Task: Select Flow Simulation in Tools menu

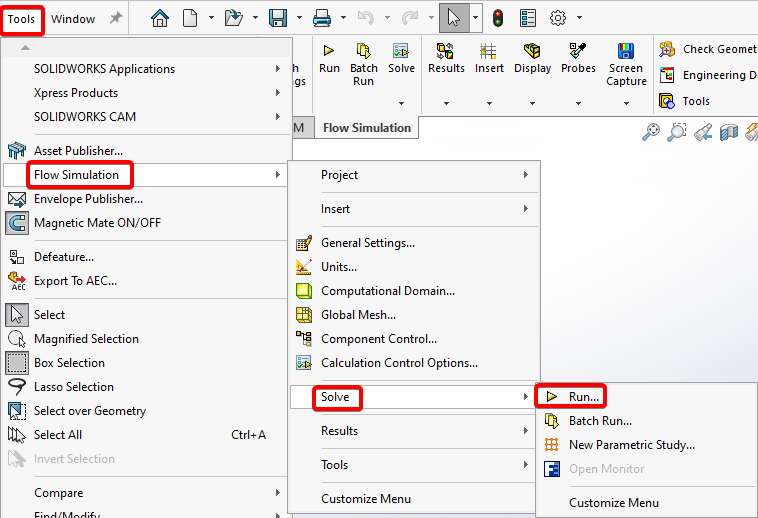Action: pos(147,175)
